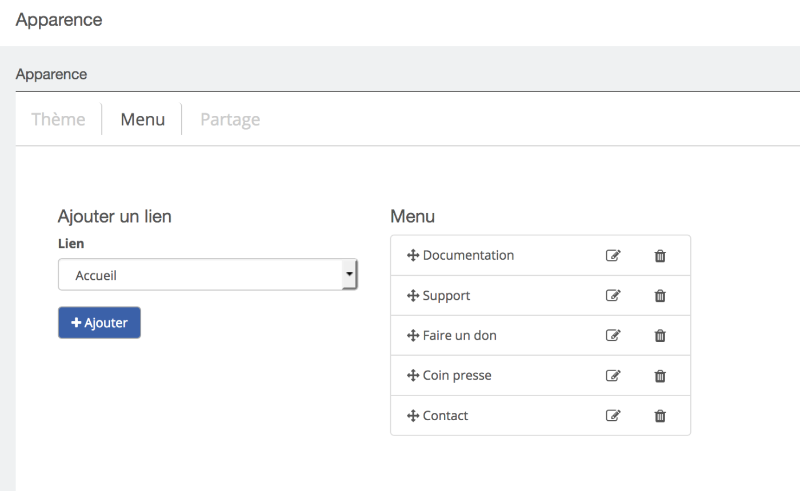
Task: Edit the Support menu entry
Action: [613, 296]
